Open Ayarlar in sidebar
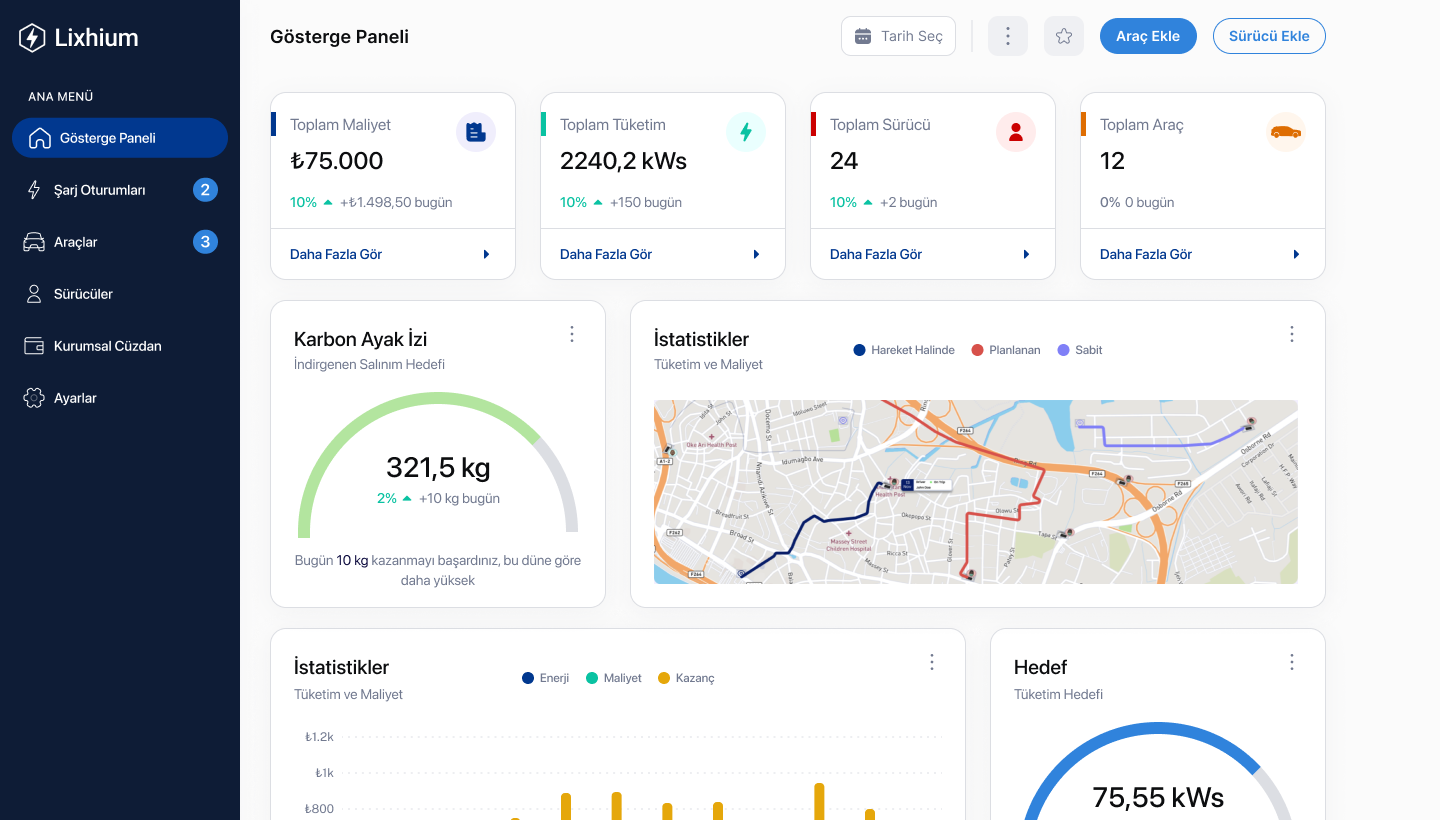 [120, 398]
